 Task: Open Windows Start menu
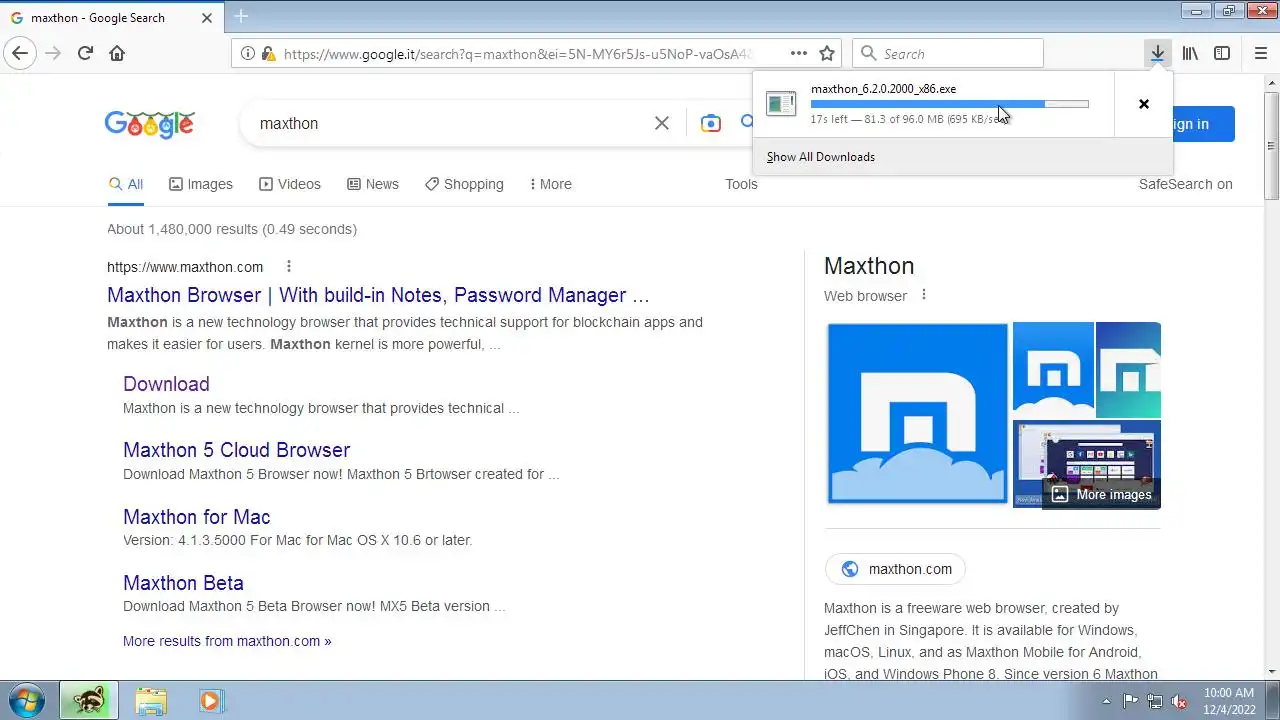pos(26,700)
